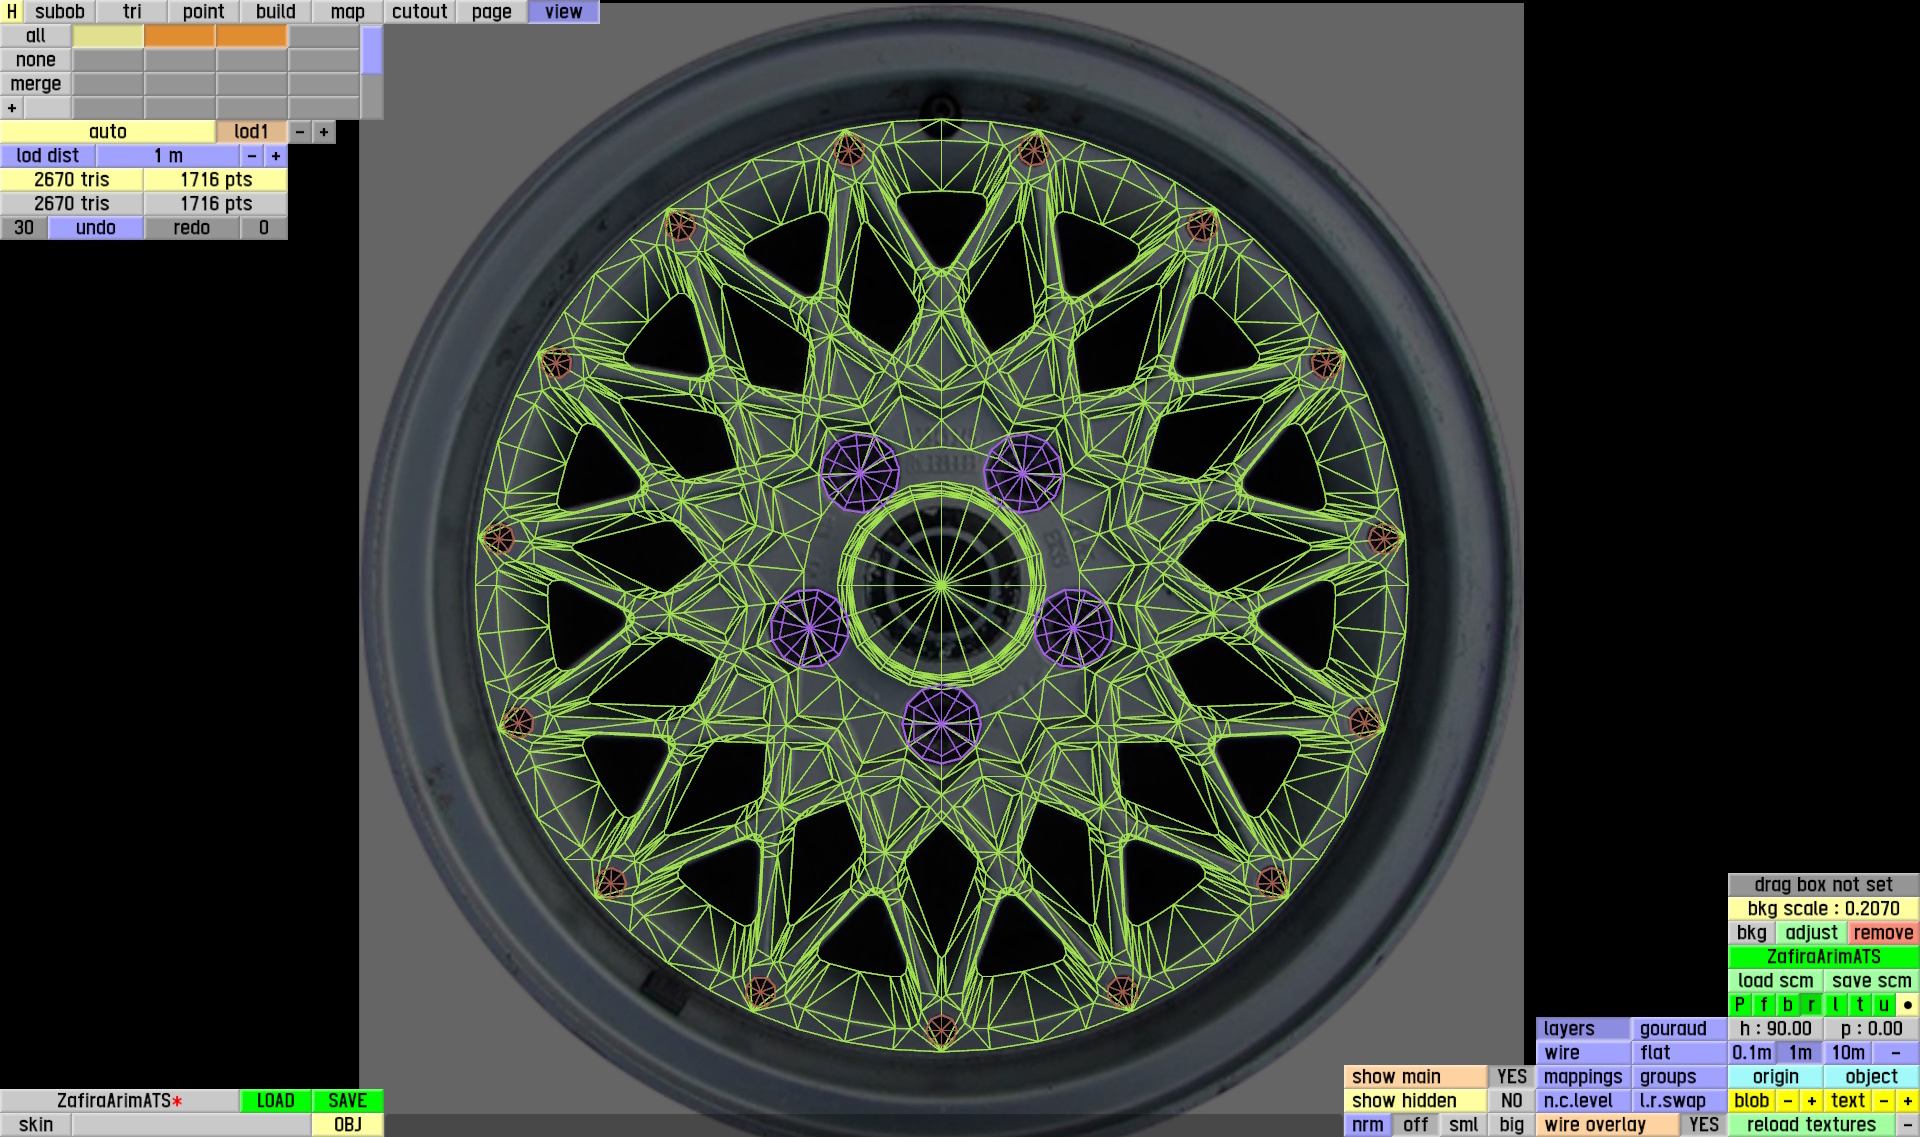
Task: Decrease lod dist with minus button
Action: tap(252, 156)
